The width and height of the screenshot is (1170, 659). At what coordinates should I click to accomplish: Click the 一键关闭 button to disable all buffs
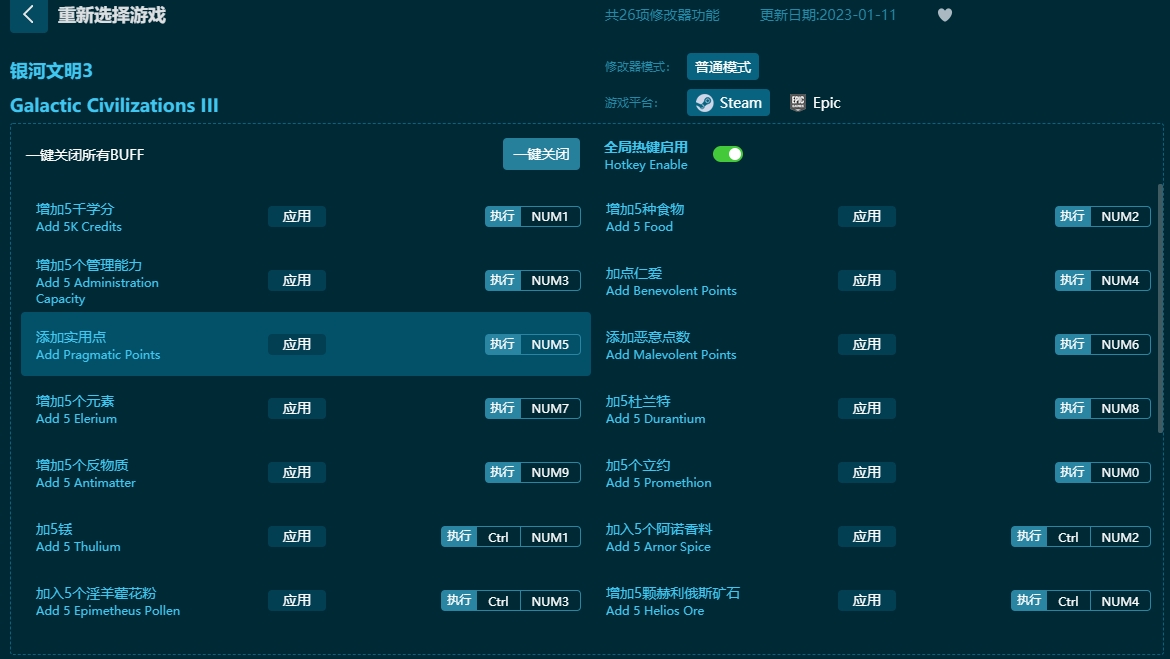point(541,154)
